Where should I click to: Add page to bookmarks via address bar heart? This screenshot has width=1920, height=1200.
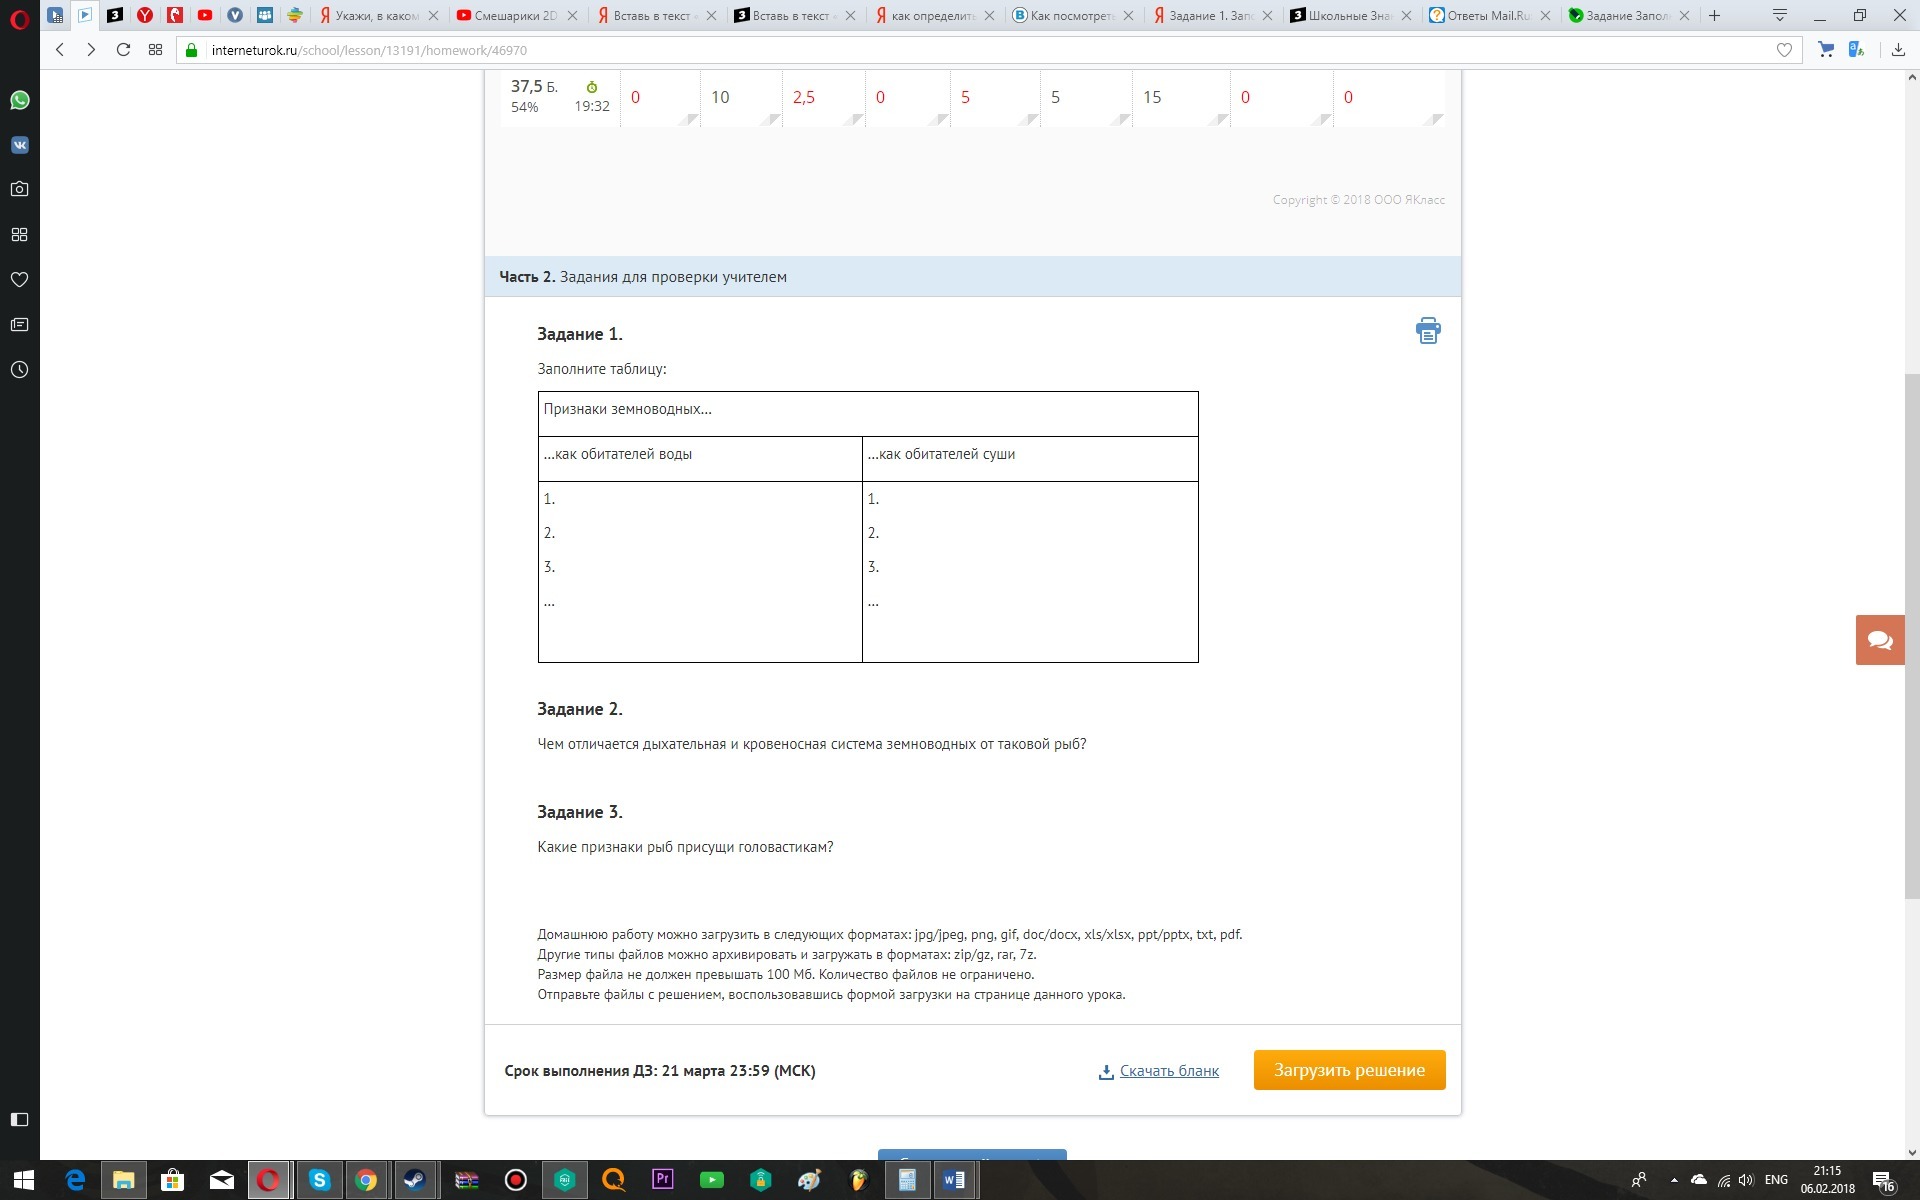[x=1784, y=50]
